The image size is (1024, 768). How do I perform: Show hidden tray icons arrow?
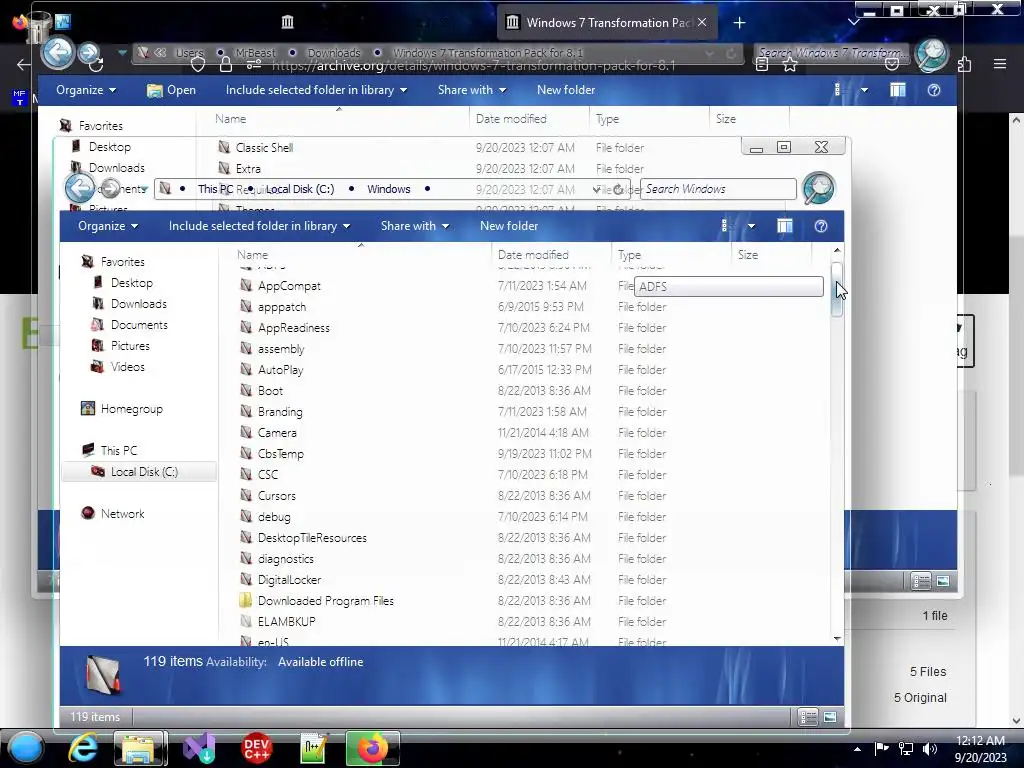click(x=857, y=749)
